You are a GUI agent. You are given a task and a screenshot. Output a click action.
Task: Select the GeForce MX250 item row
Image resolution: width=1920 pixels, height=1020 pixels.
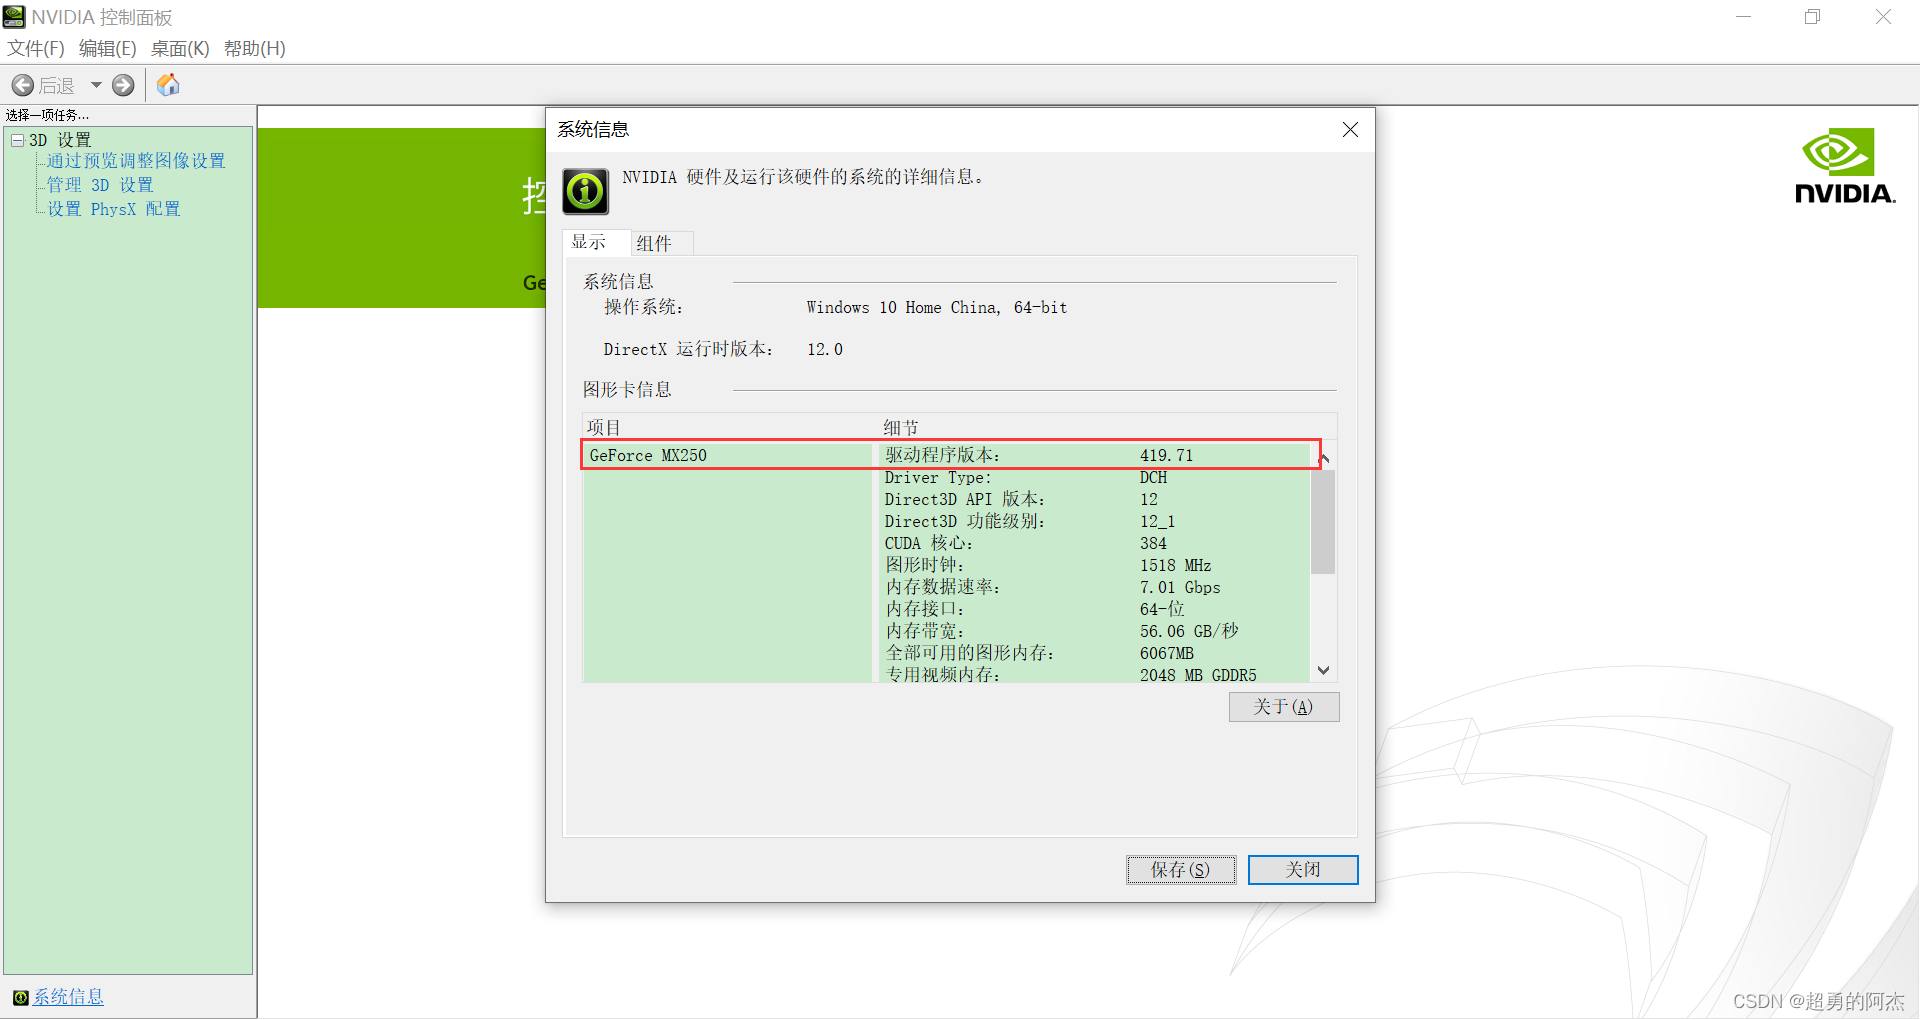(727, 455)
